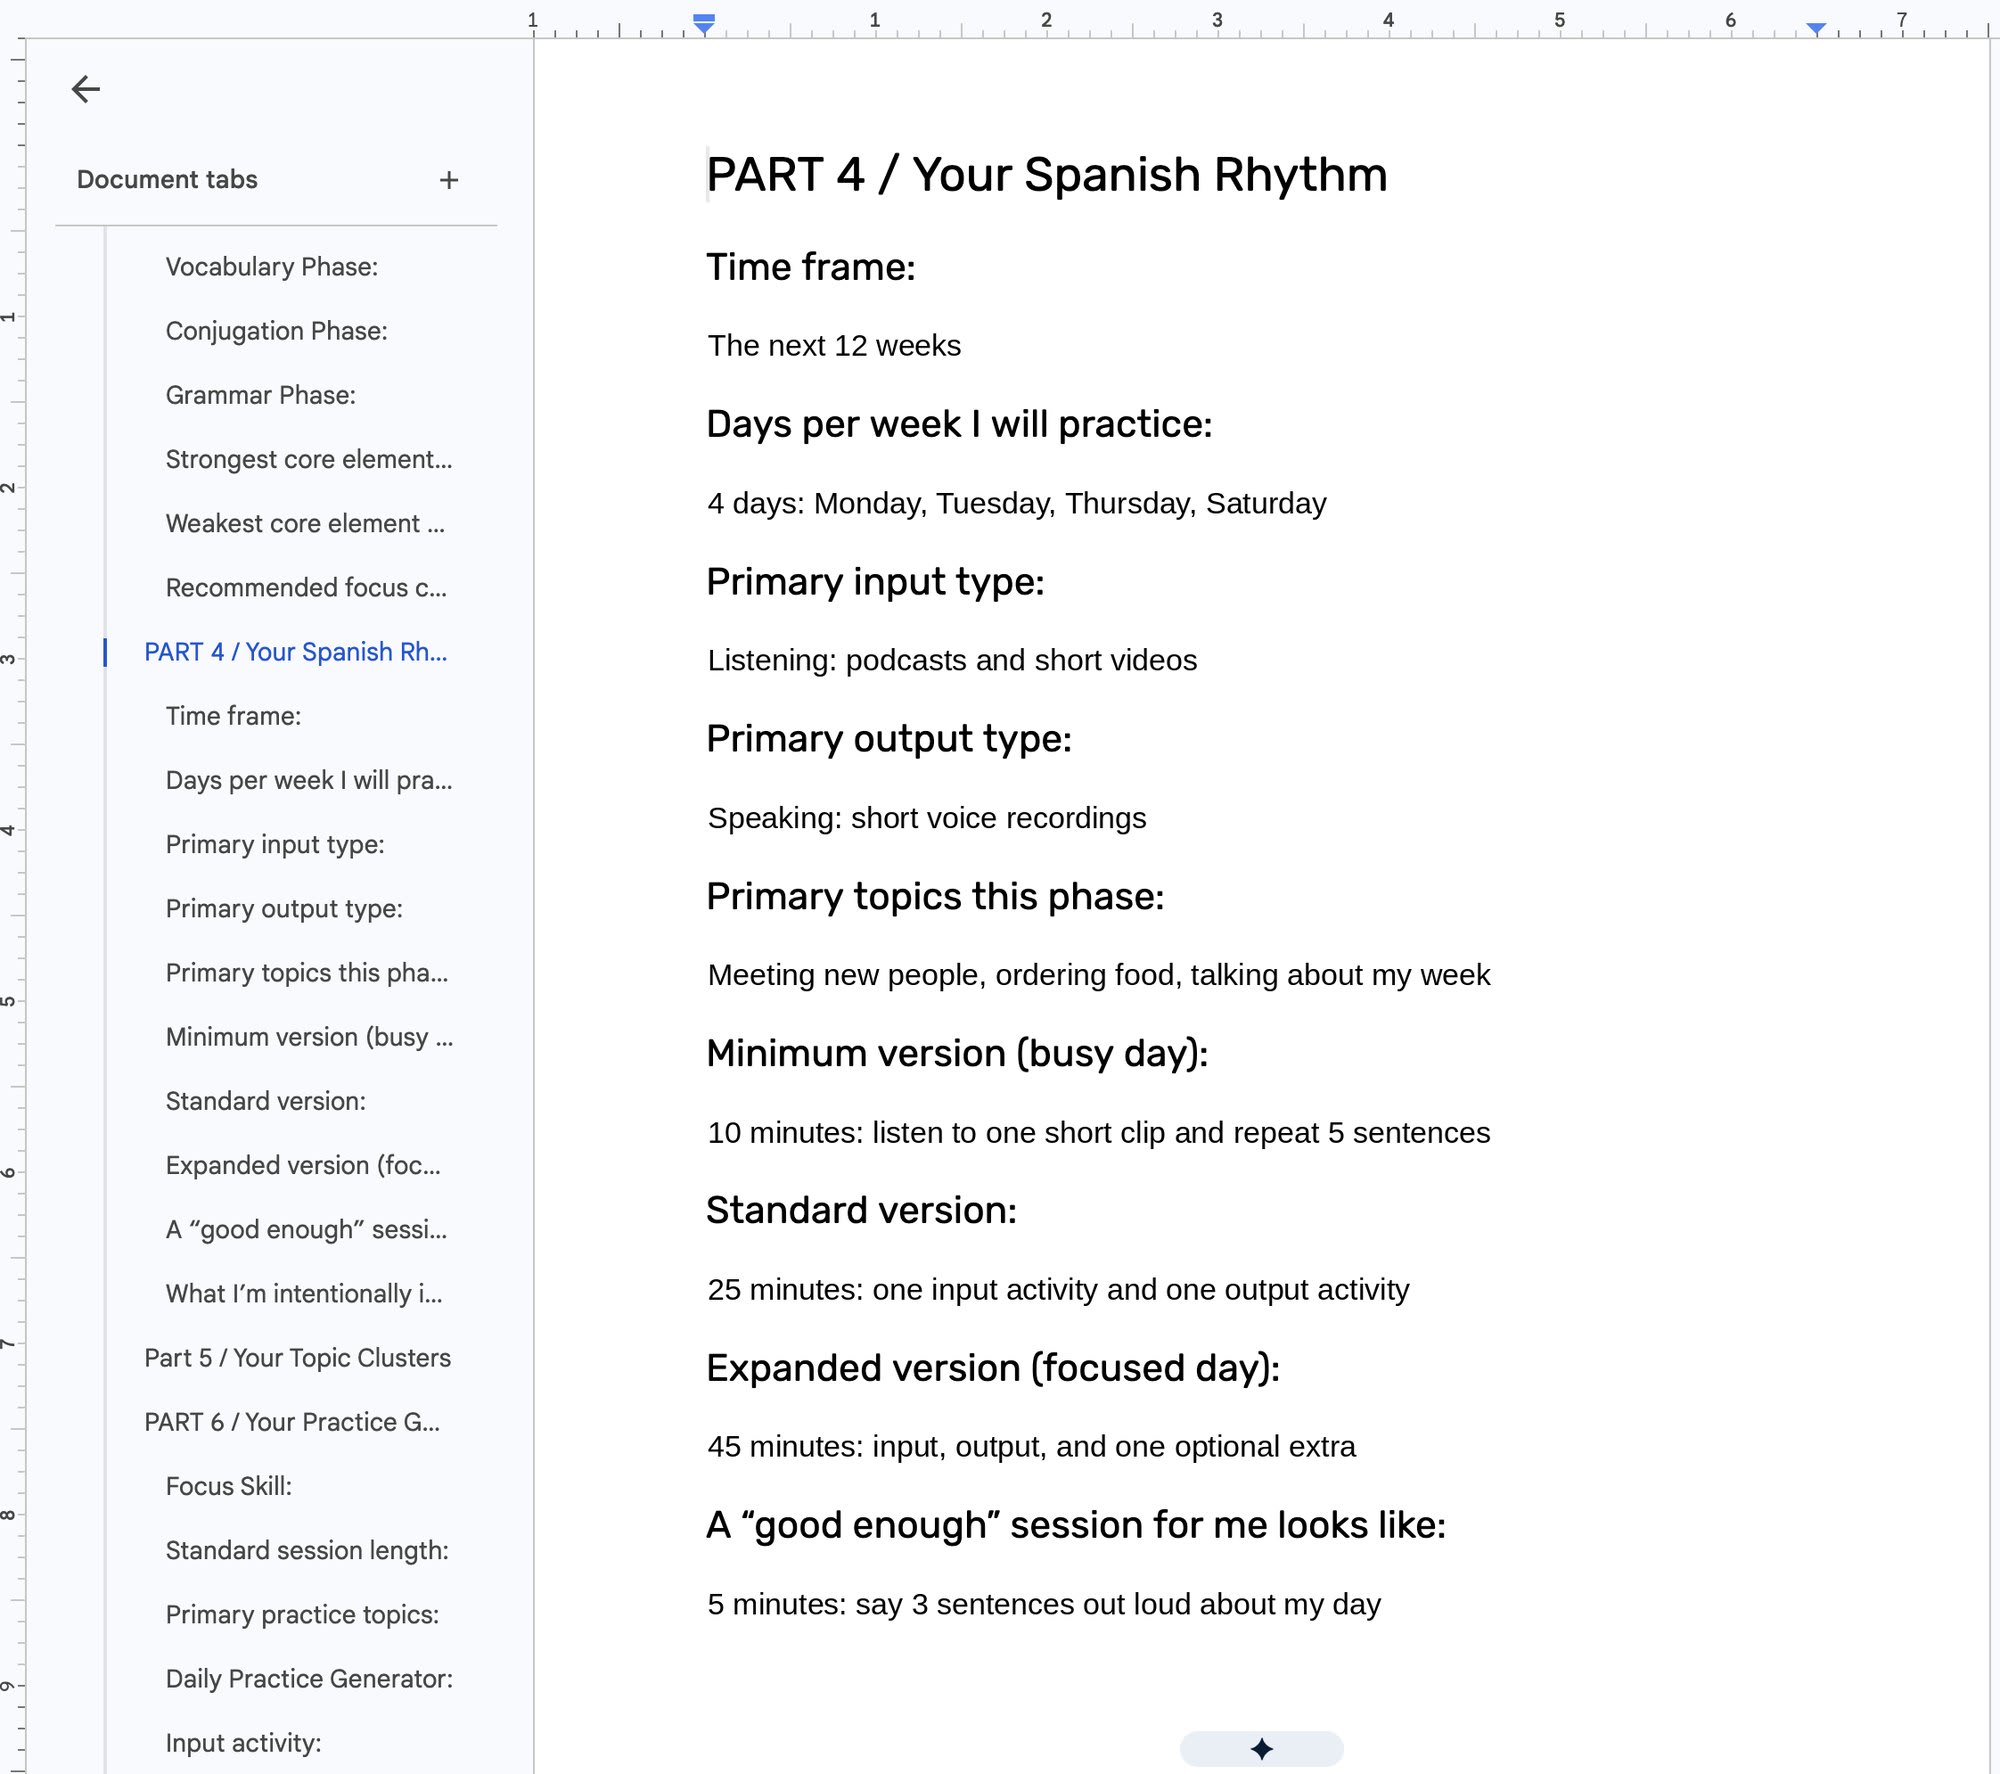Click the text The next 12 weeks

pos(834,345)
